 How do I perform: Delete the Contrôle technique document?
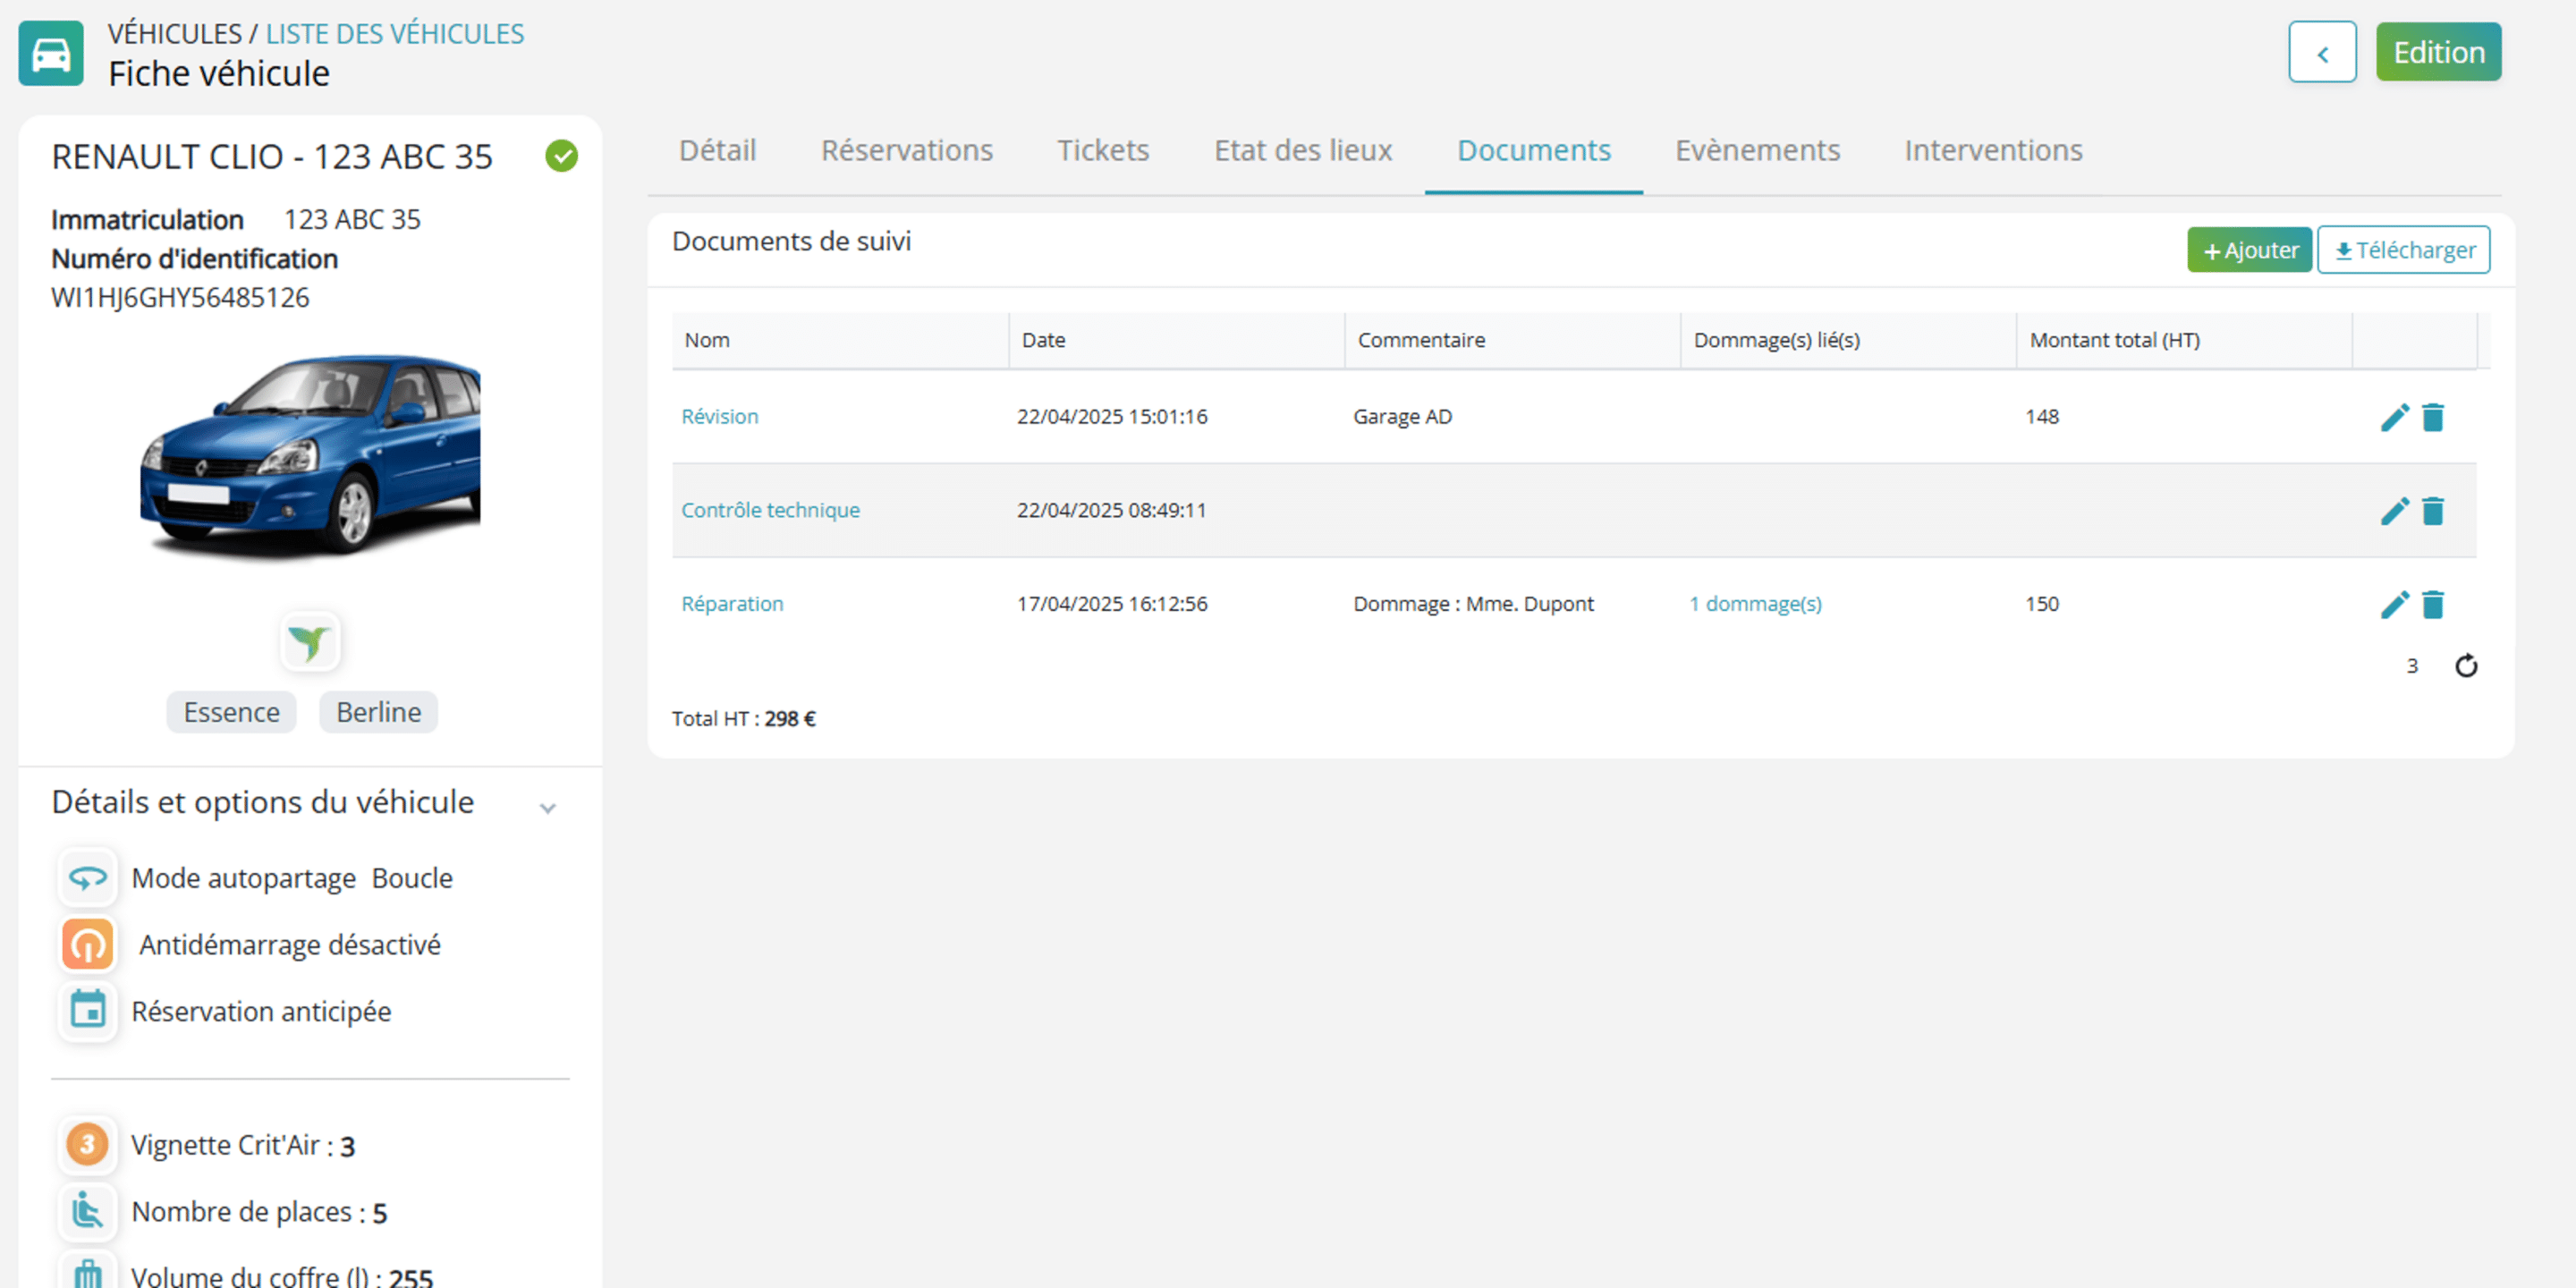(2433, 511)
